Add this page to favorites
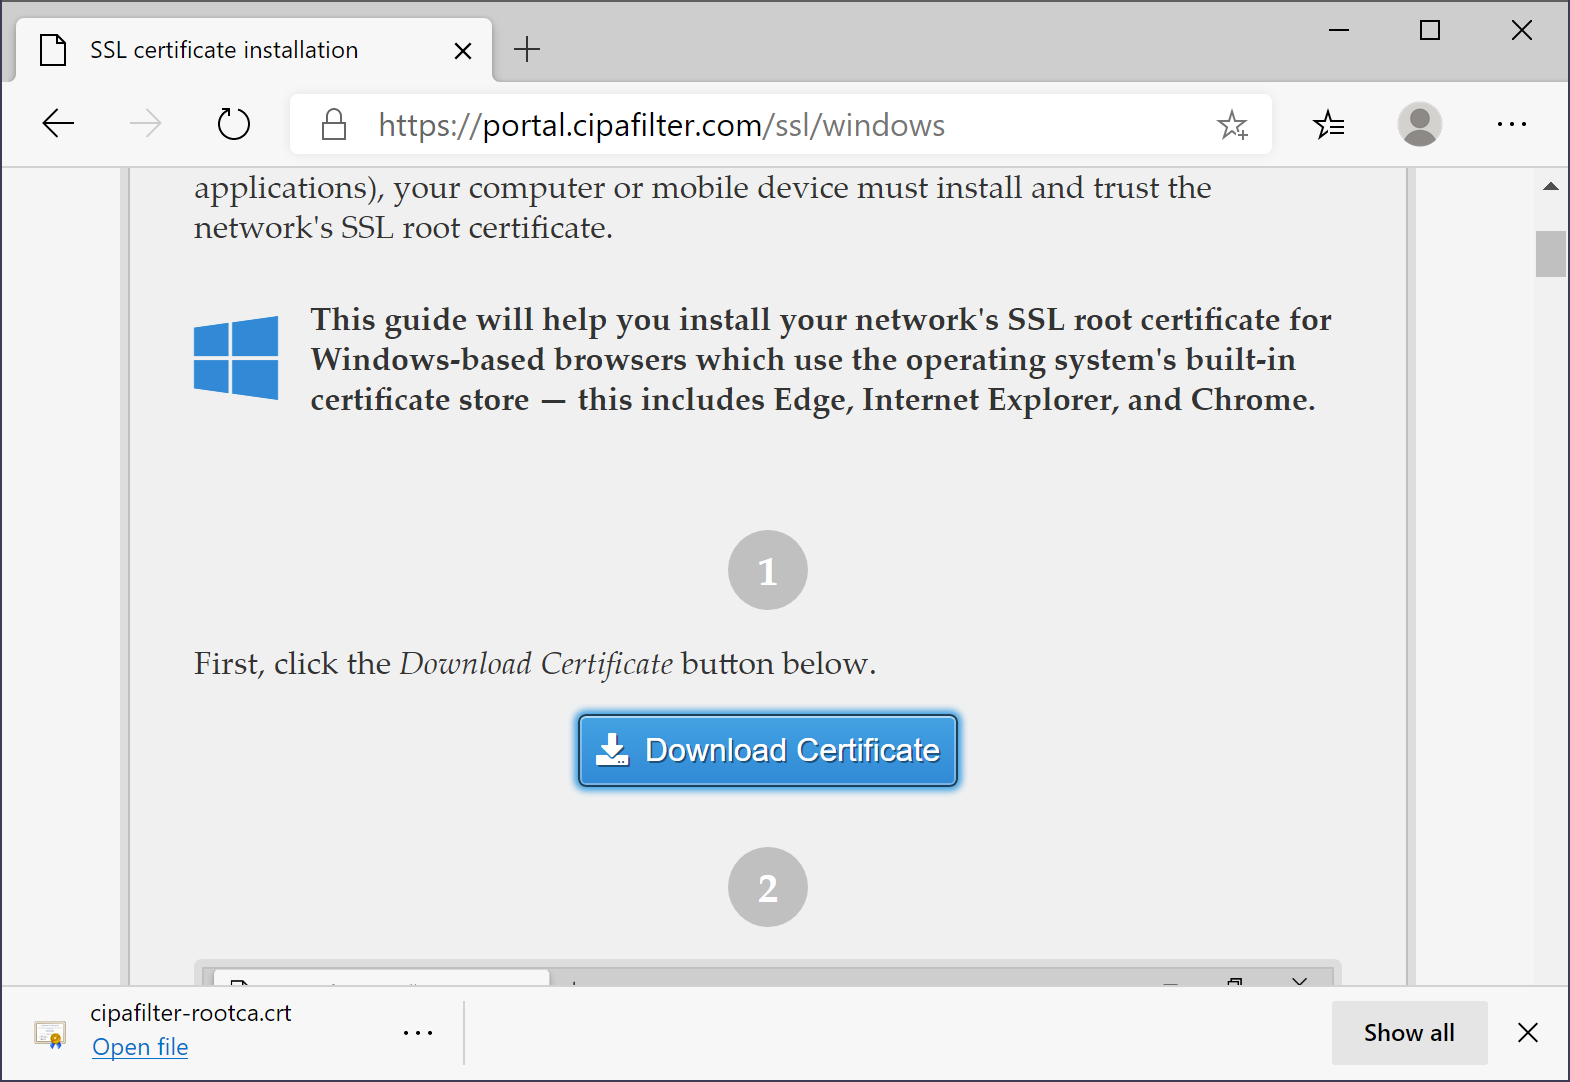The image size is (1570, 1082). coord(1232,125)
